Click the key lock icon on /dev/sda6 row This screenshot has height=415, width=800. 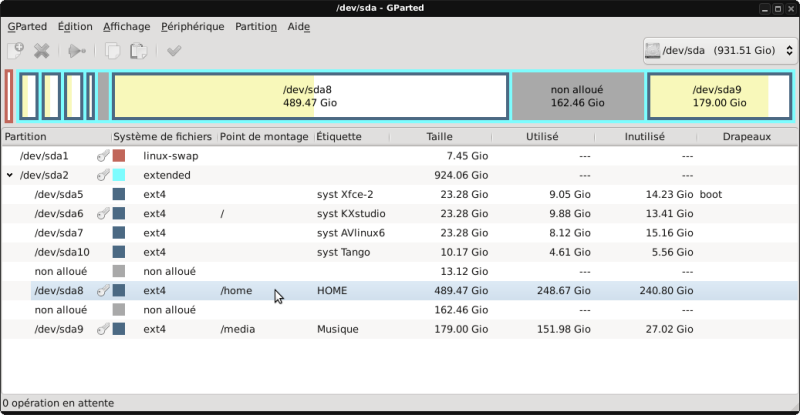click(103, 213)
